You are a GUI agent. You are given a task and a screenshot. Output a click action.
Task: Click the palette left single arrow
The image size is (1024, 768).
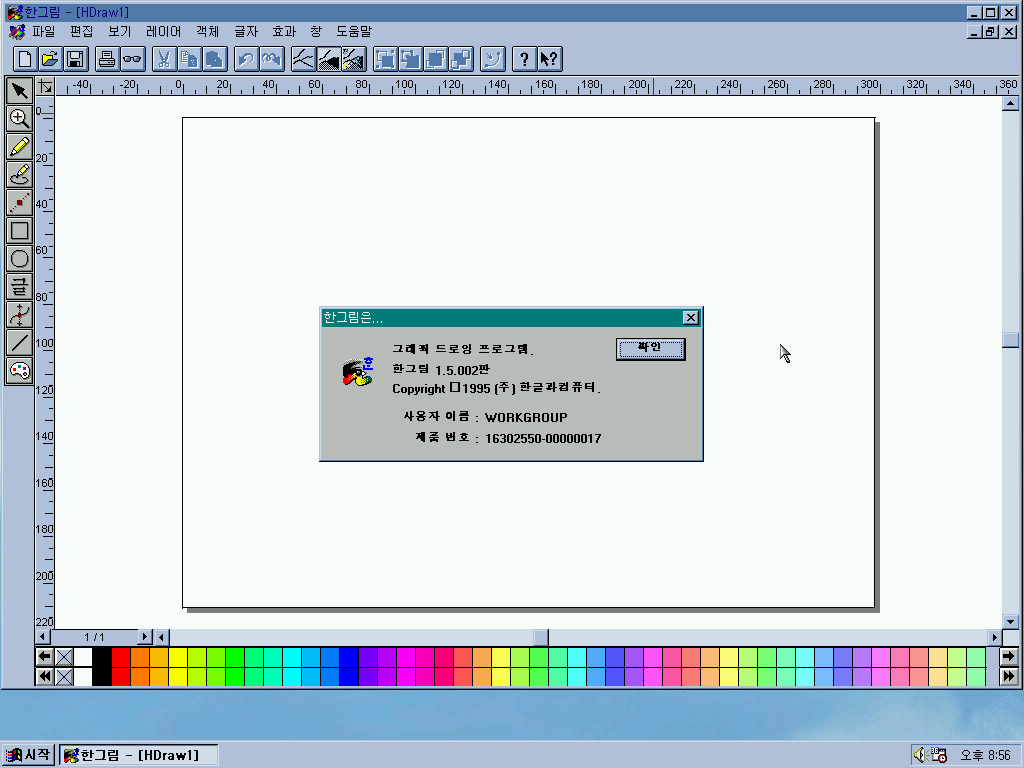(x=44, y=657)
